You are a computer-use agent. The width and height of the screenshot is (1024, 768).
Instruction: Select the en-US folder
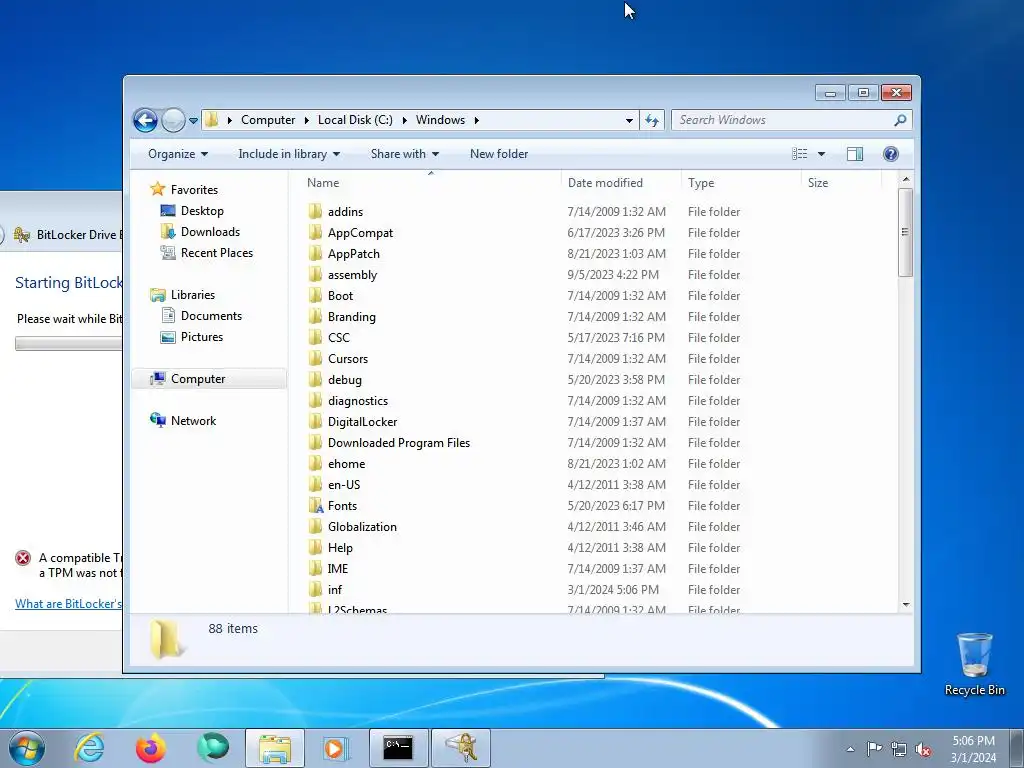(x=344, y=485)
